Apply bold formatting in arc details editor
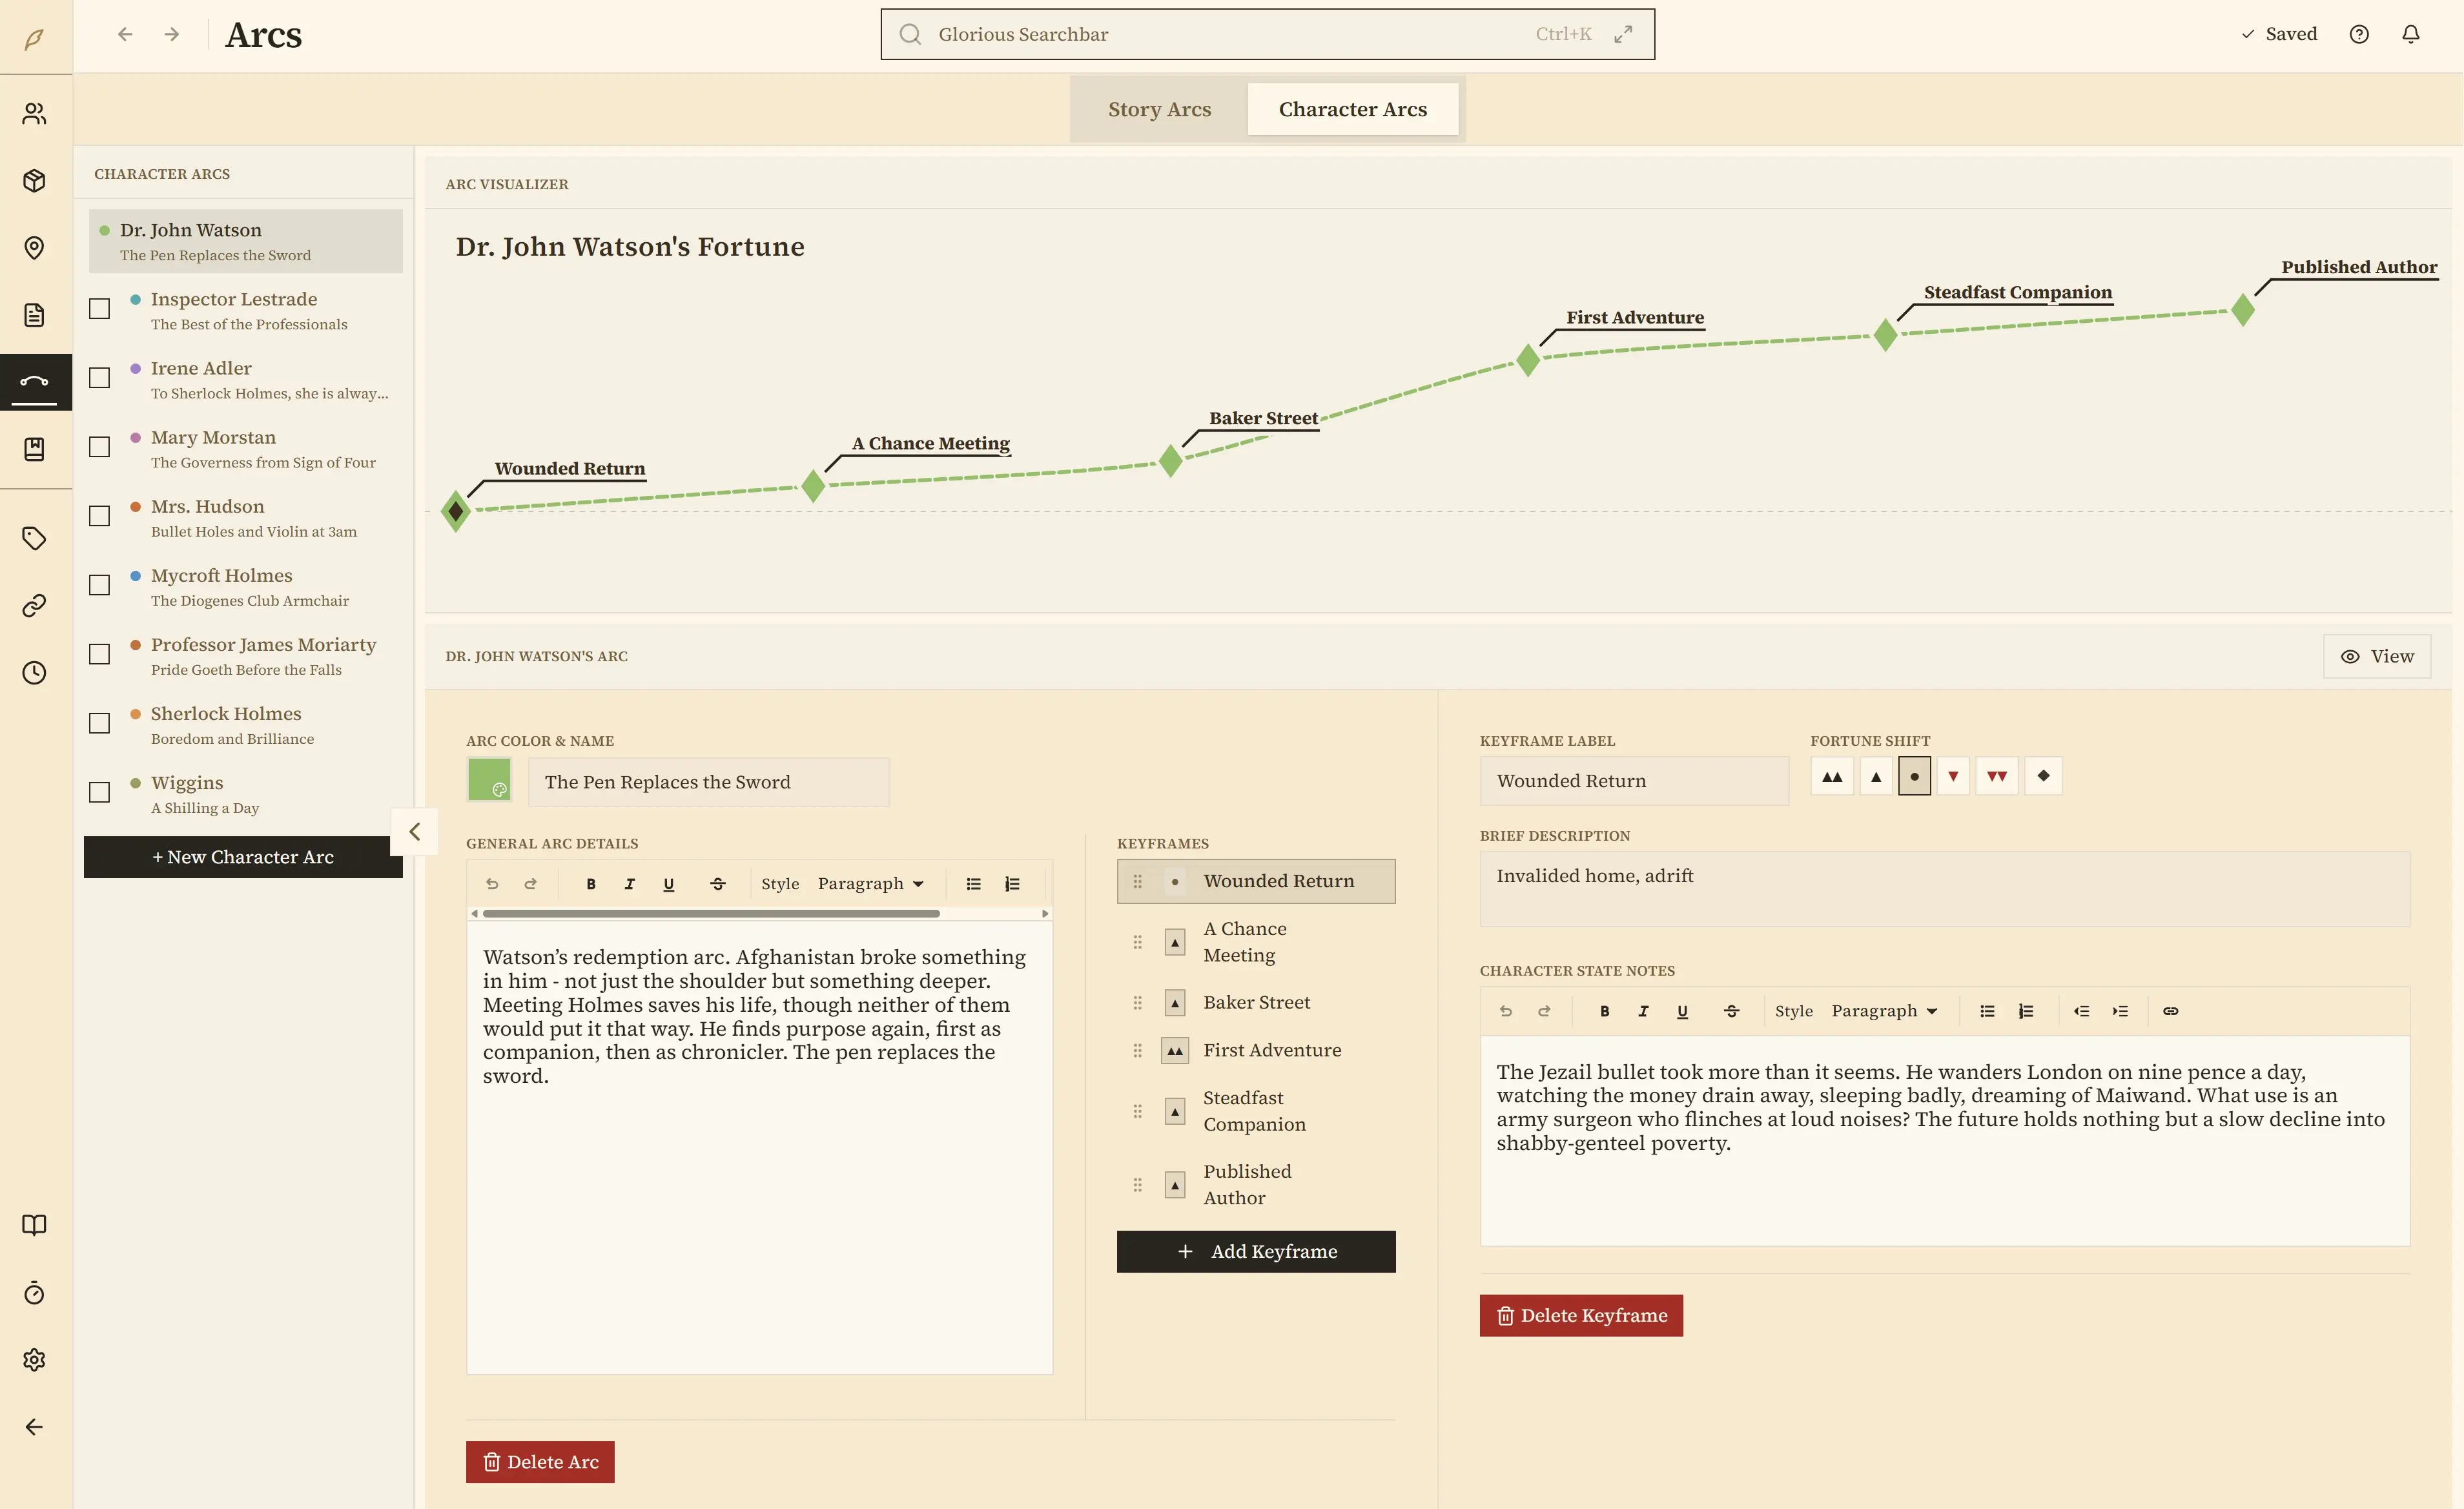This screenshot has width=2464, height=1509. pos(590,883)
